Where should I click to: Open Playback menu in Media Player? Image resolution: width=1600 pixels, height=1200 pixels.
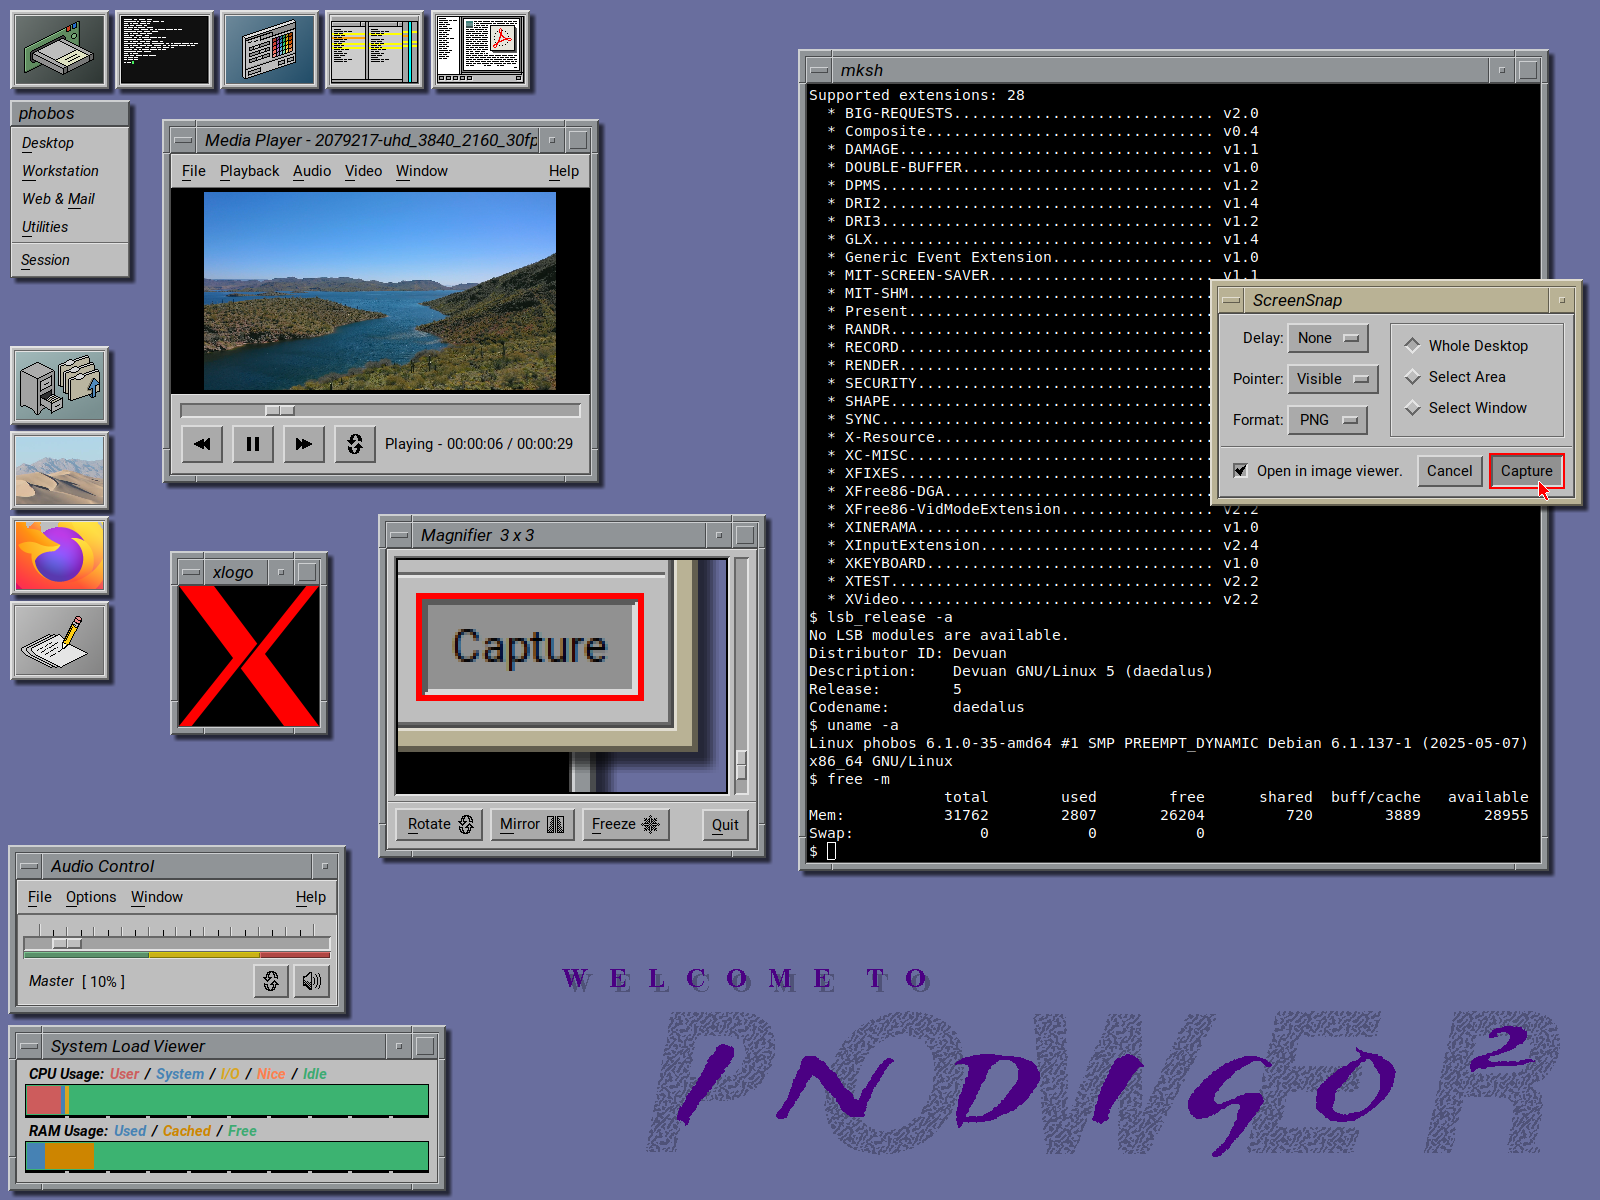(250, 171)
